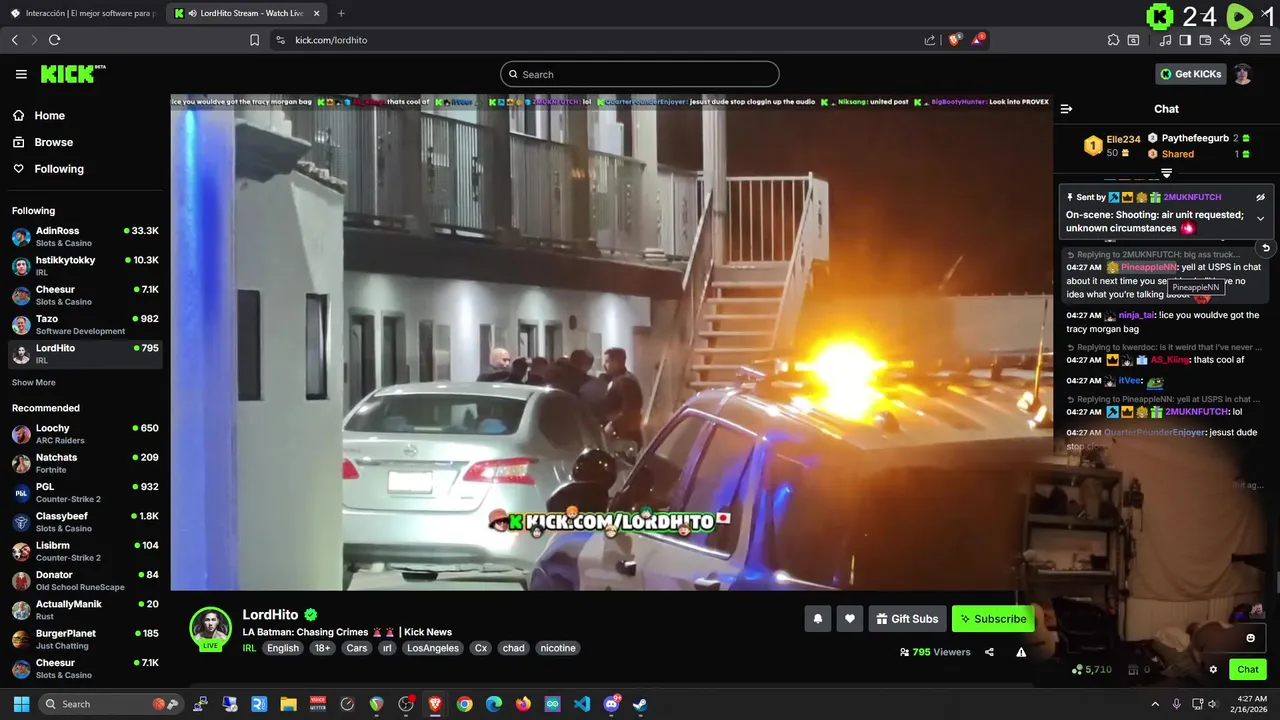Collapse the chat panel with arrow icon
The image size is (1280, 720).
click(1066, 109)
